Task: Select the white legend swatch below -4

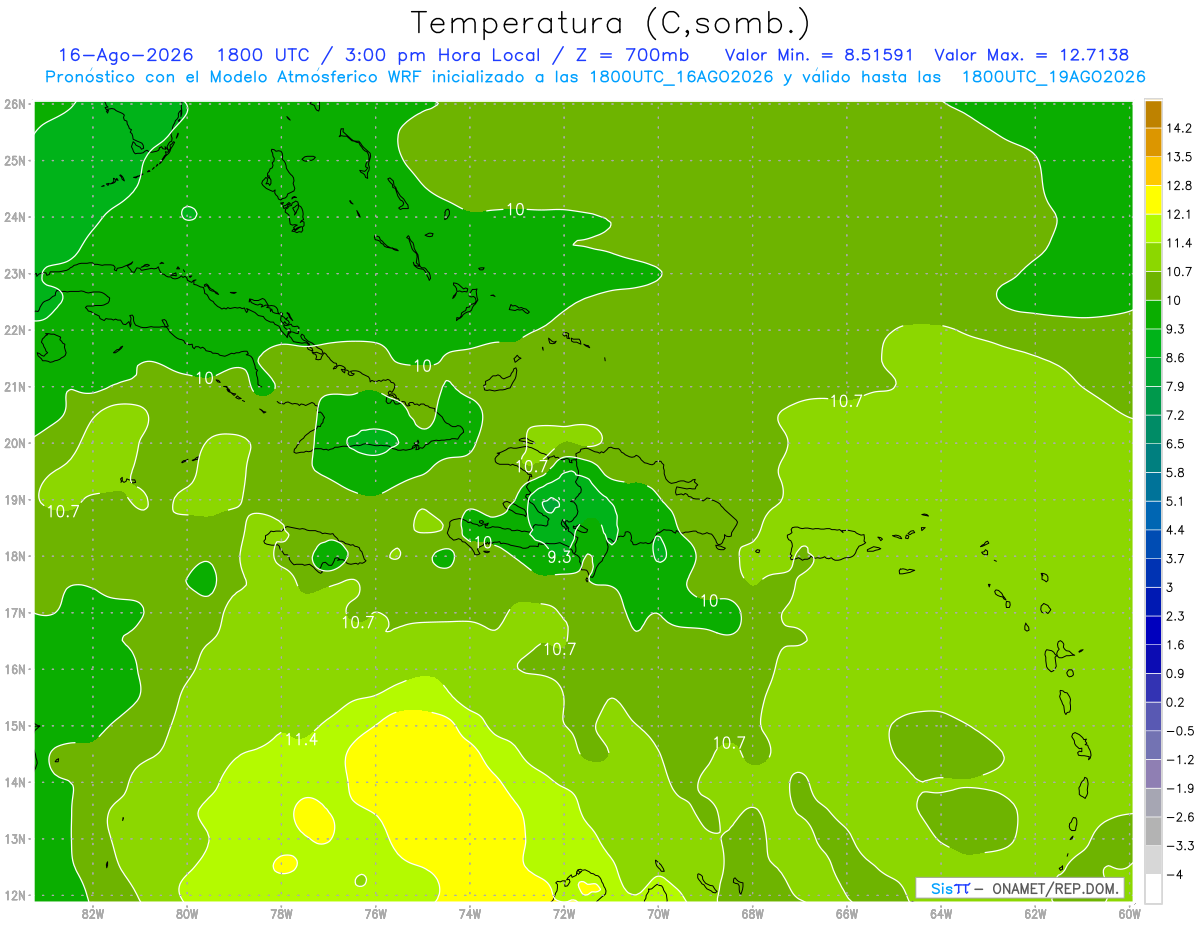Action: tap(1153, 888)
